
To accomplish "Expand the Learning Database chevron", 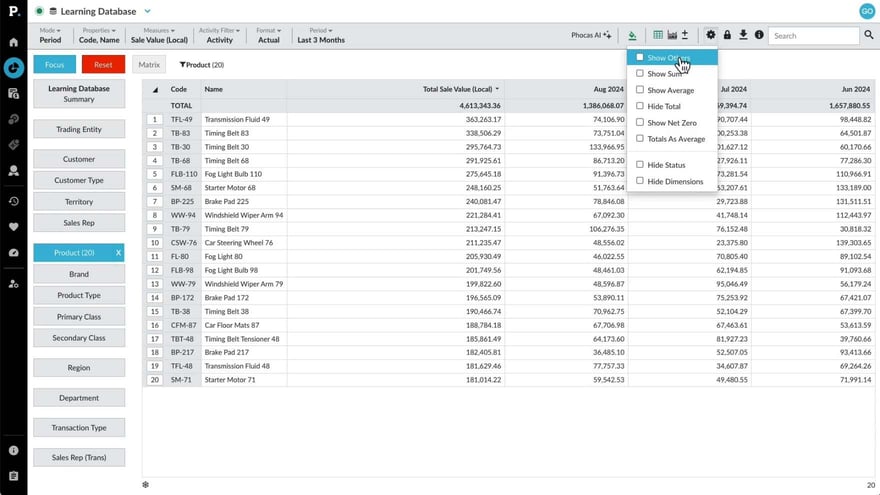I will (x=148, y=11).
